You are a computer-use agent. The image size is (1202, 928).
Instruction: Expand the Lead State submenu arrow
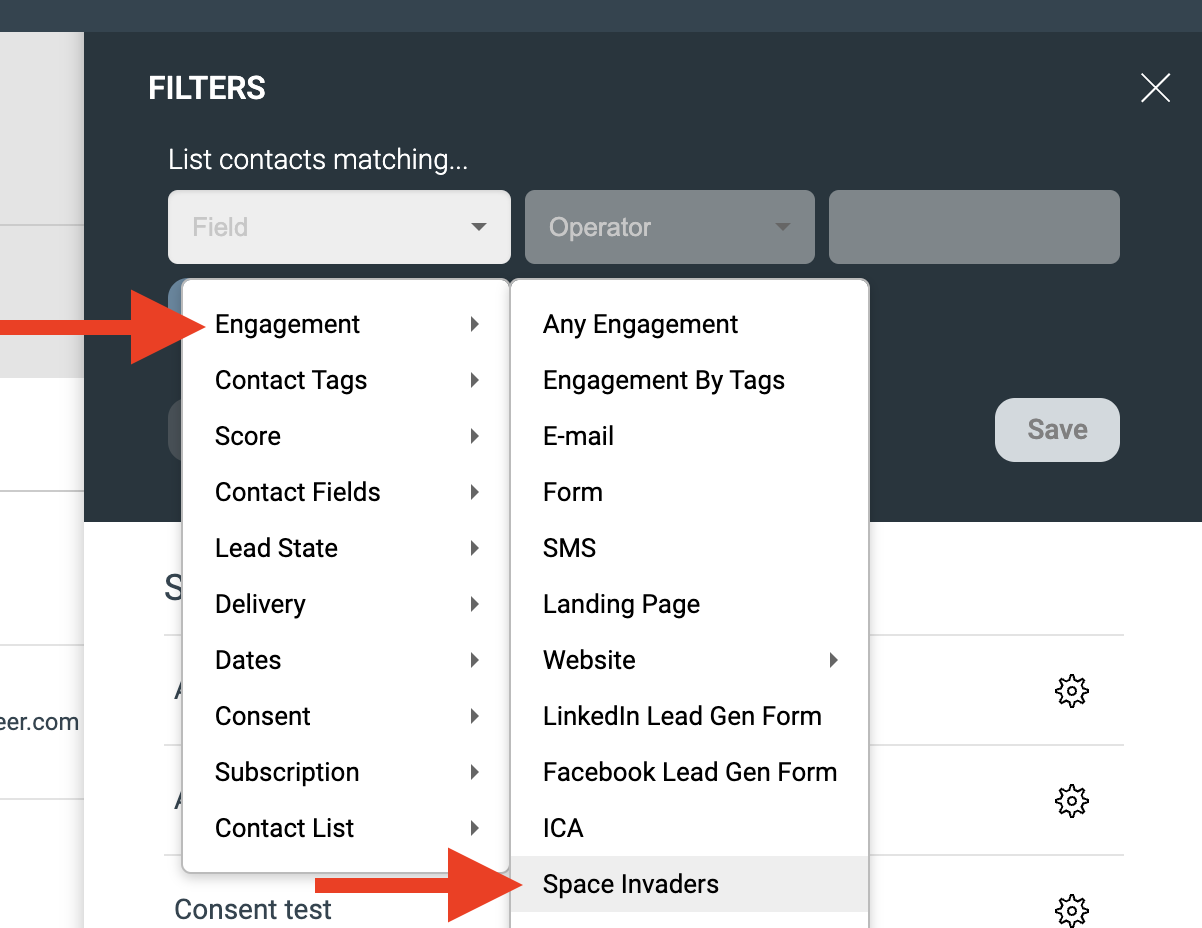(x=475, y=548)
